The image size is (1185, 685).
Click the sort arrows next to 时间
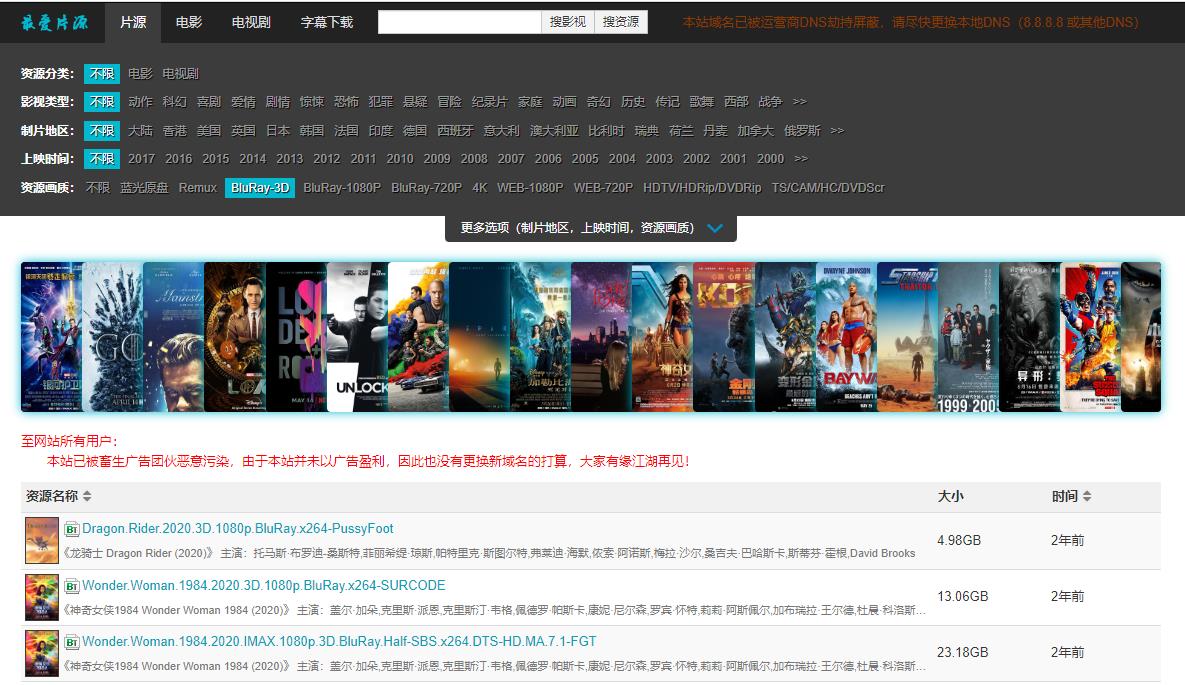[1087, 496]
